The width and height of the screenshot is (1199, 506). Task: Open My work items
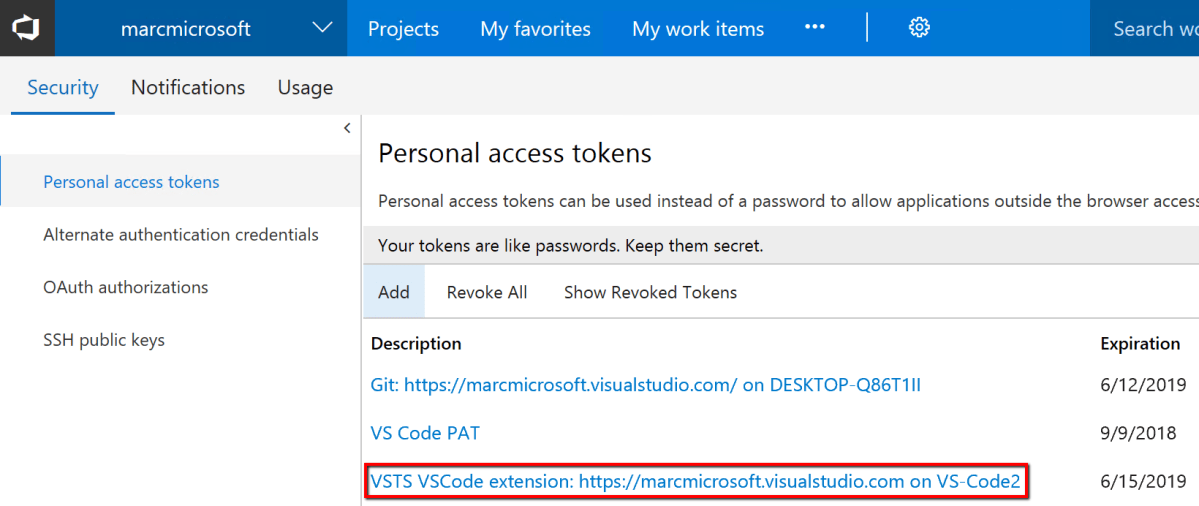[x=698, y=29]
